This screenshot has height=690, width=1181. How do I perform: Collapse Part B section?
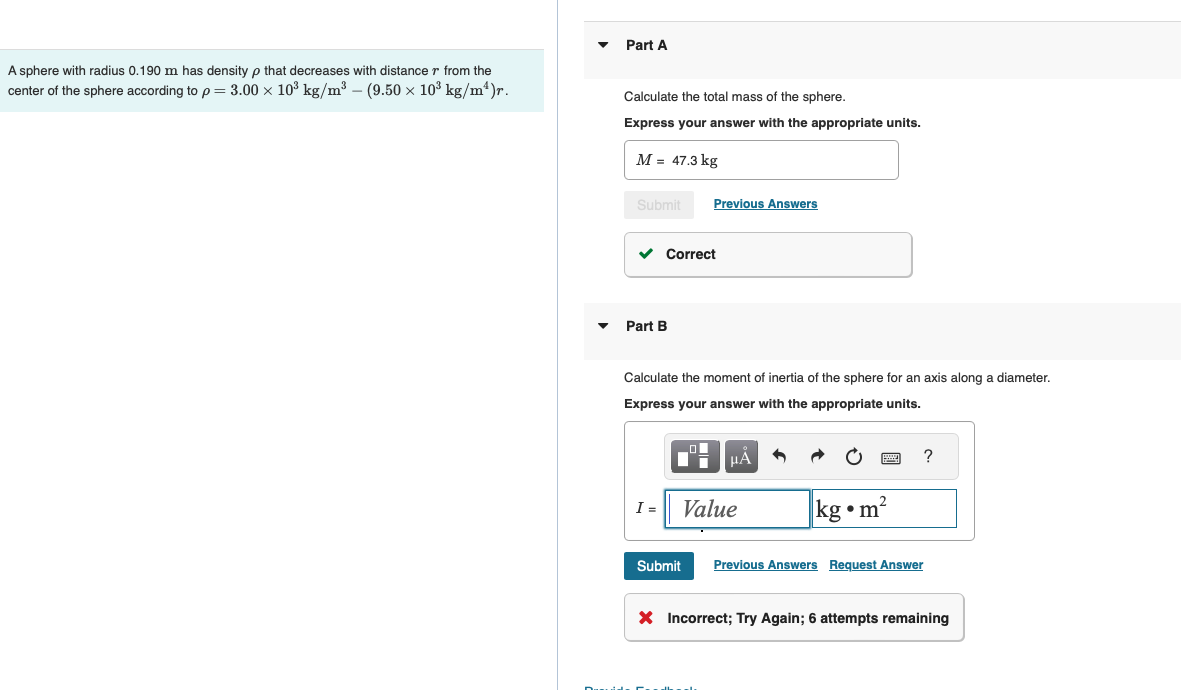pyautogui.click(x=603, y=326)
